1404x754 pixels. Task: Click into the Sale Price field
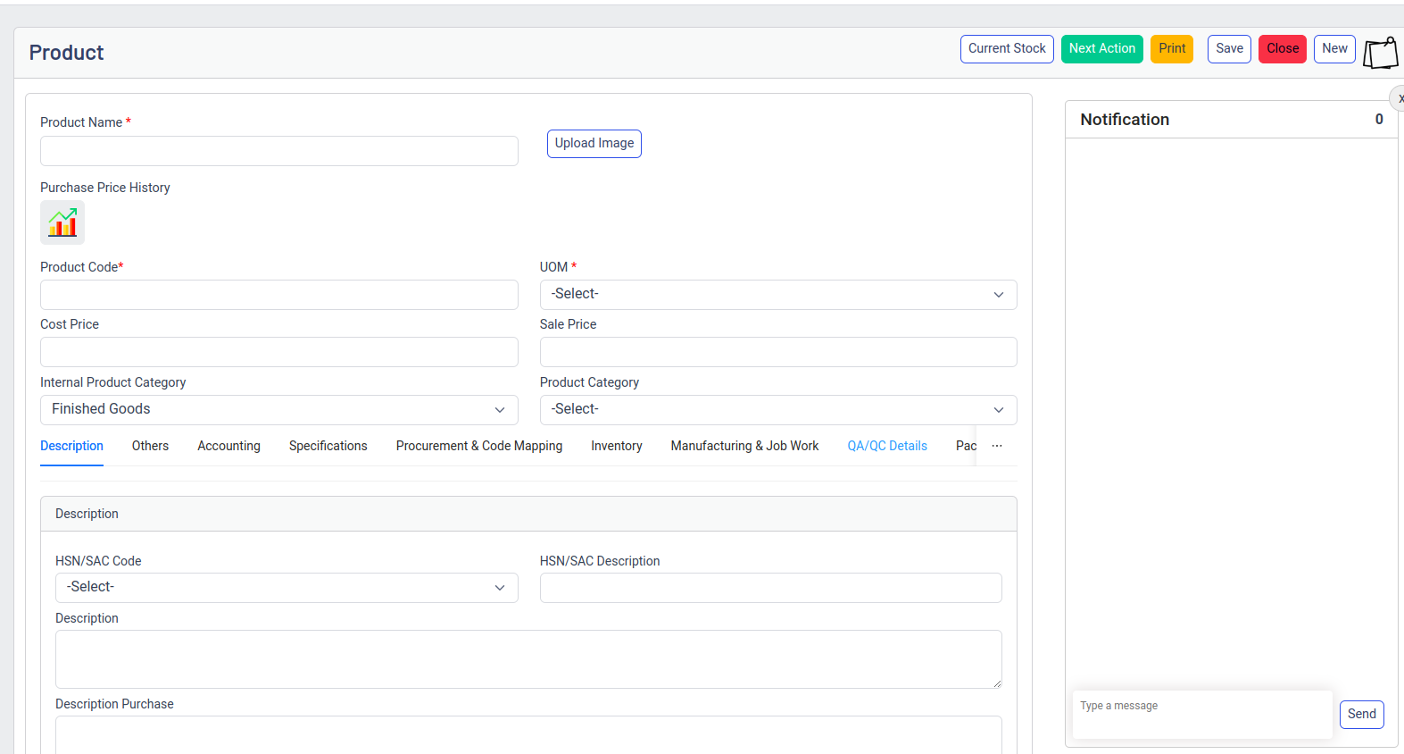coord(778,352)
